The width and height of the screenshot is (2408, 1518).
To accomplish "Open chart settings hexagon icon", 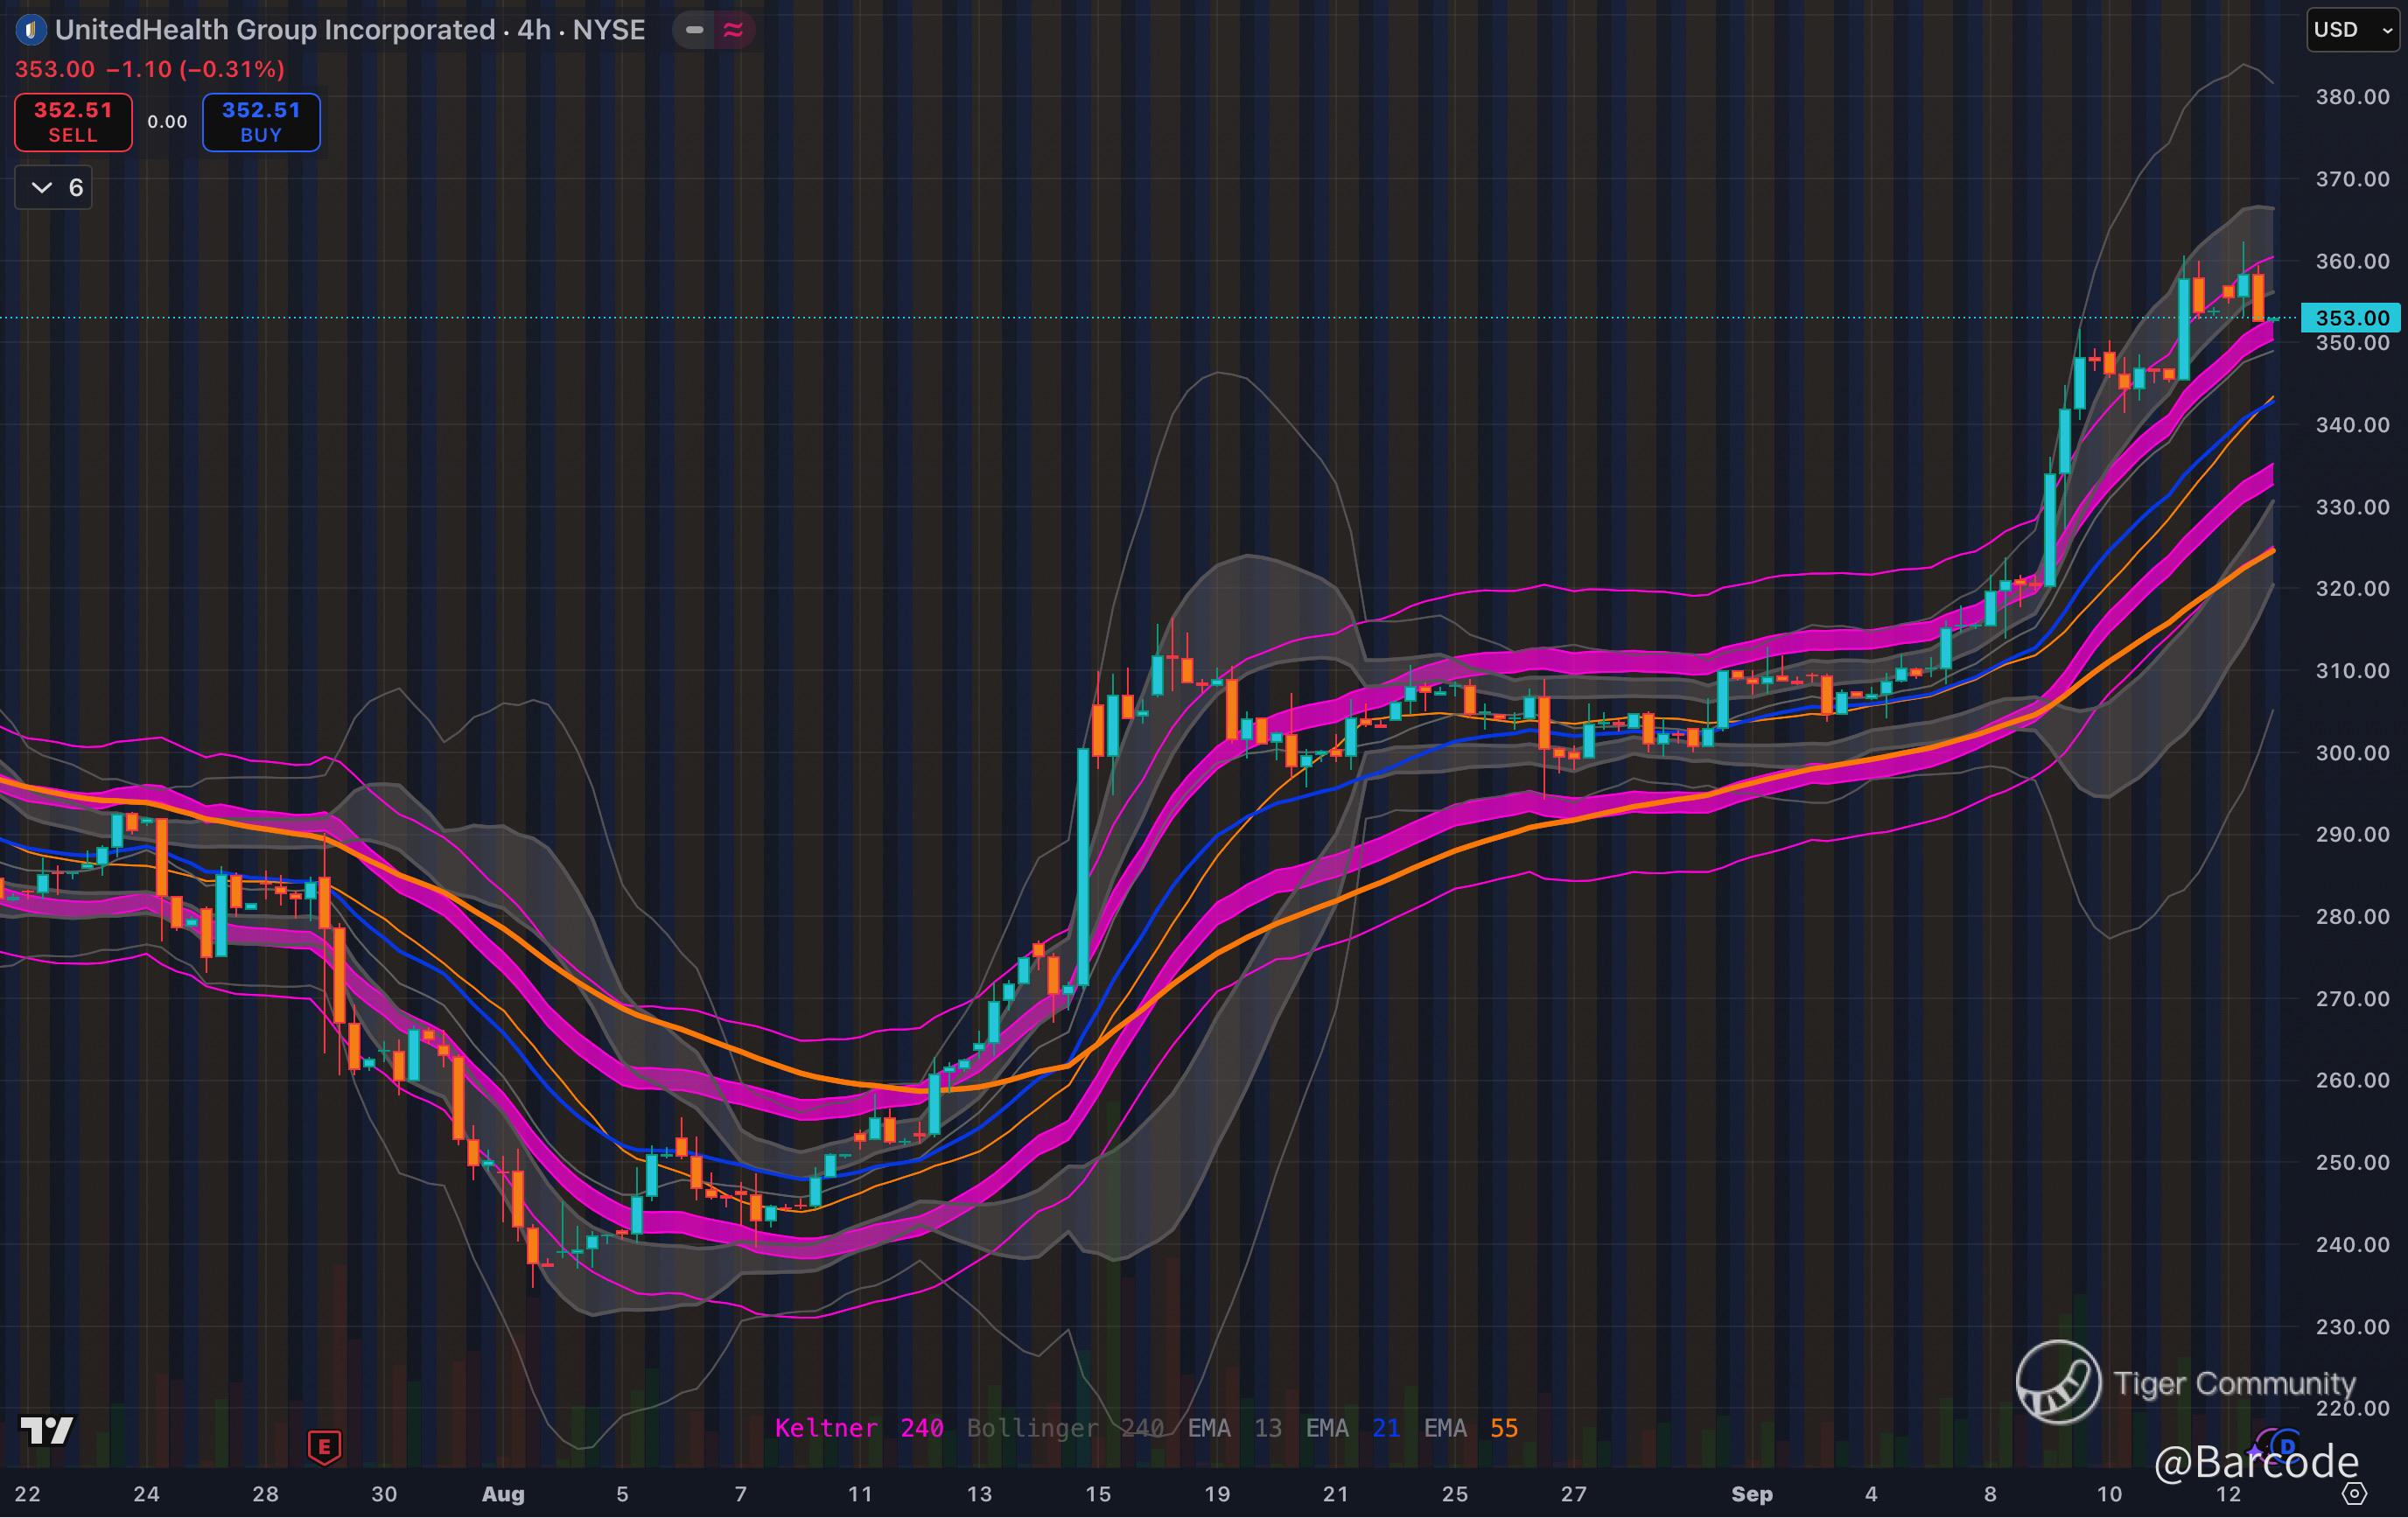I will coord(2355,1494).
